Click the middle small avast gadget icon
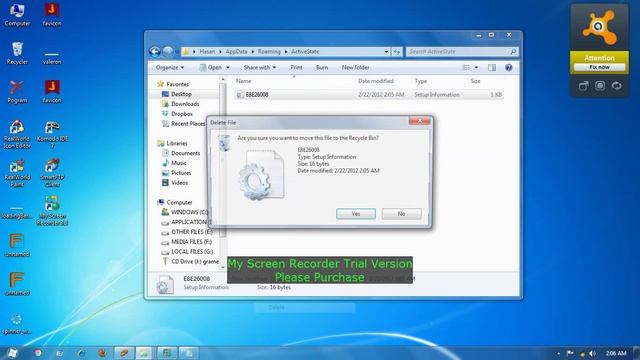The width and height of the screenshot is (640, 360). (x=600, y=86)
